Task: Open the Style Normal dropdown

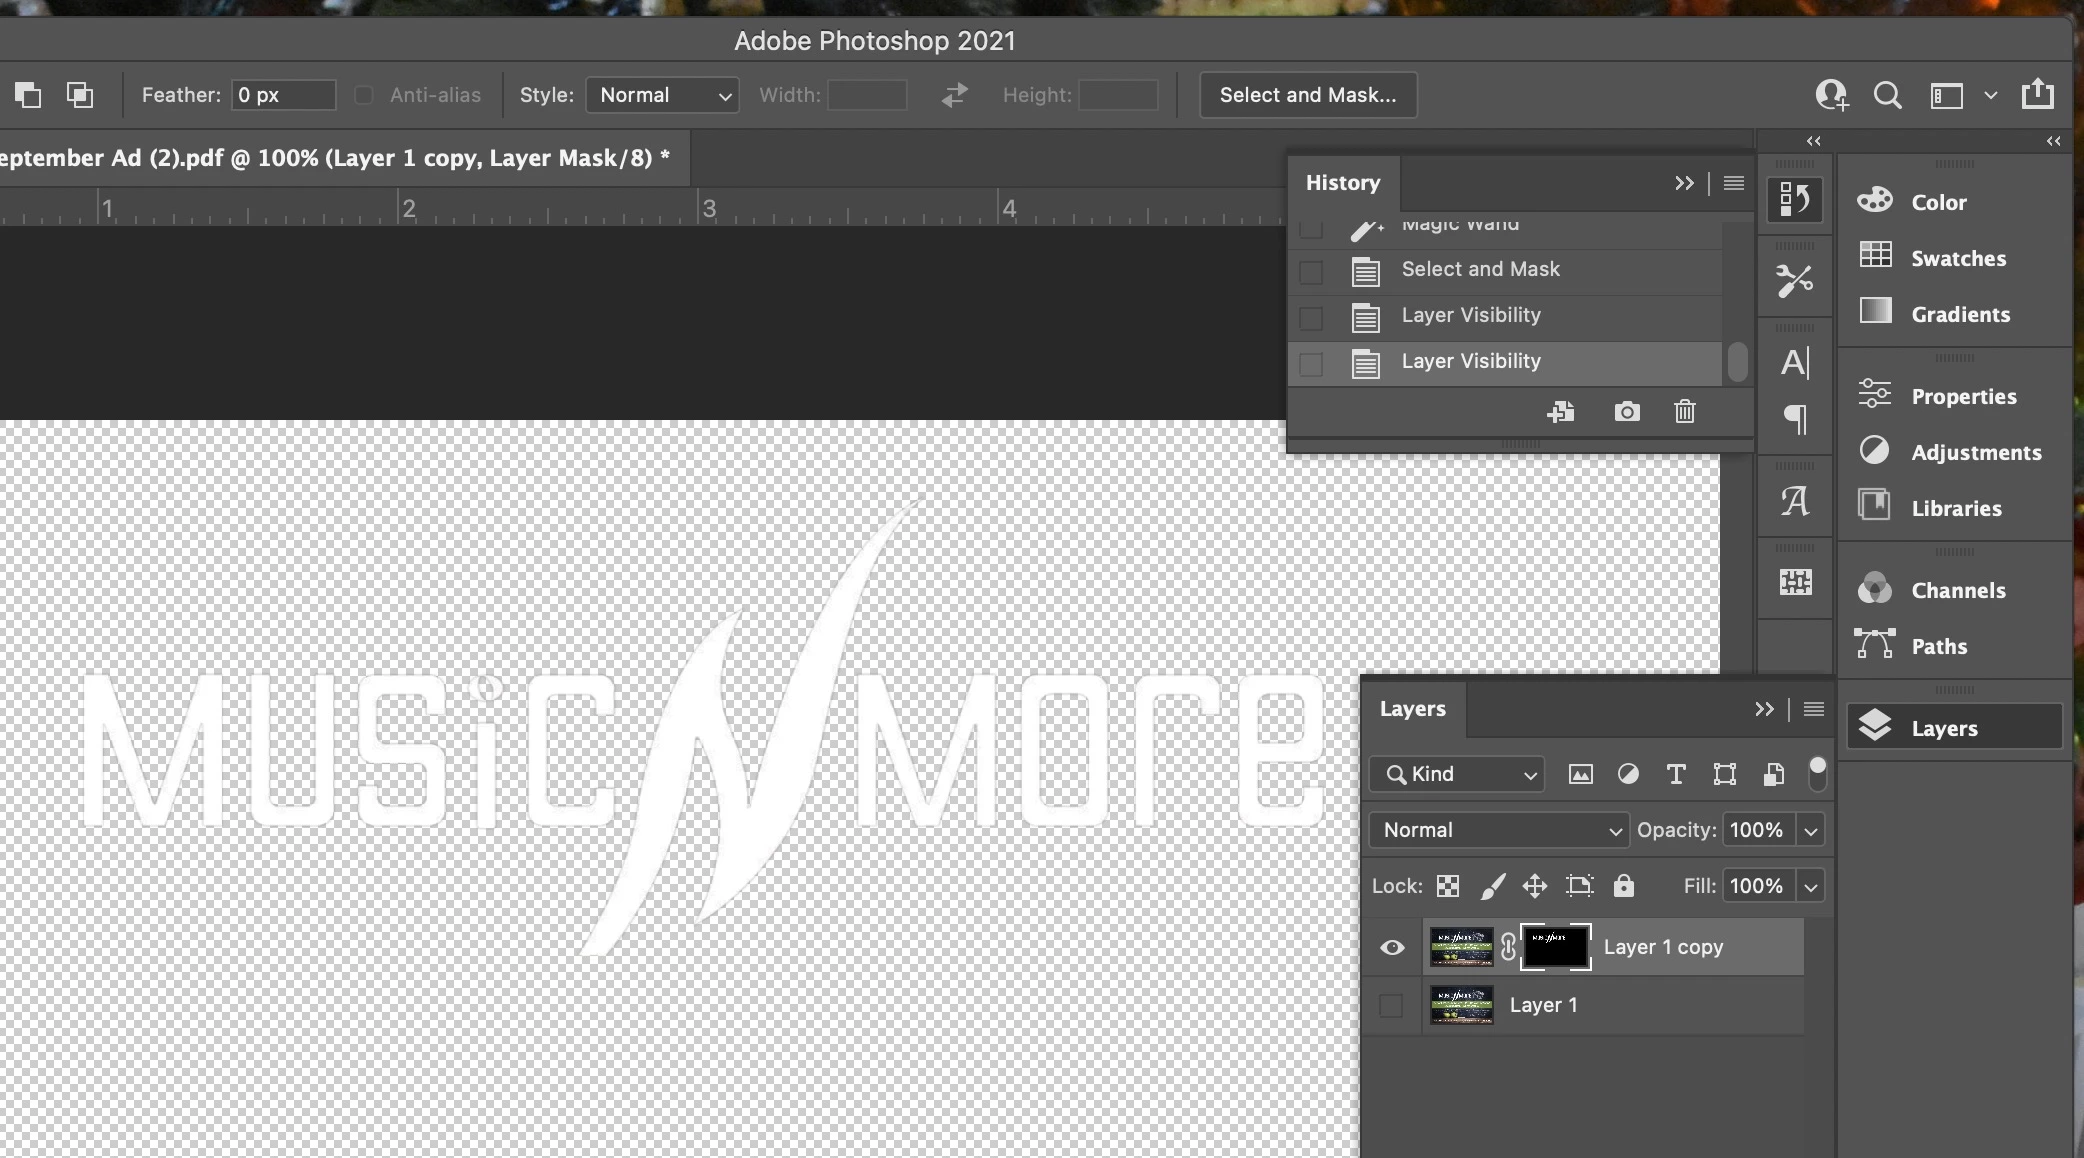Action: click(x=663, y=95)
